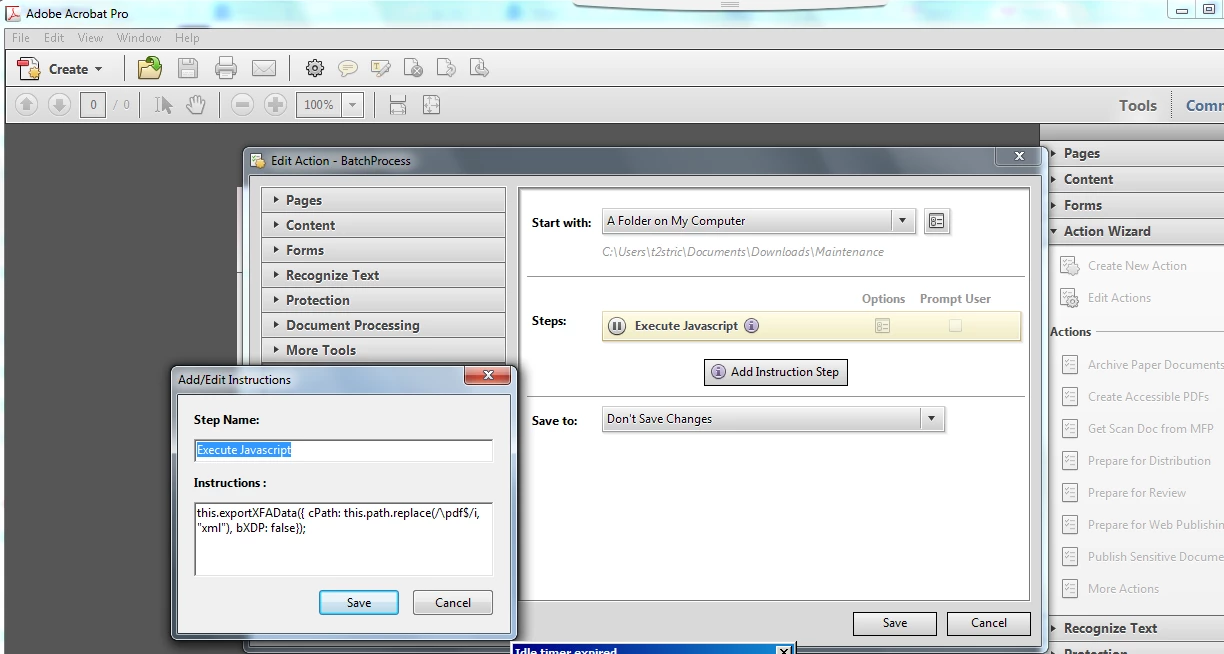Click the highlight text toolbar icon
This screenshot has width=1224, height=654.
tap(380, 68)
